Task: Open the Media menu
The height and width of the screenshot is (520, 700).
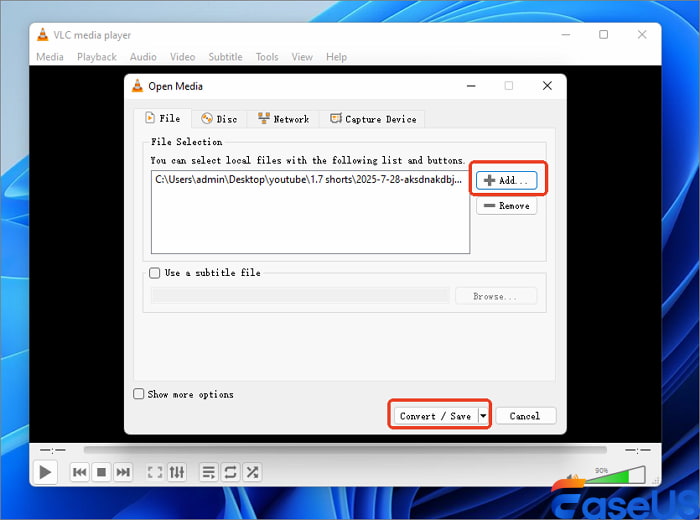Action: [x=50, y=57]
